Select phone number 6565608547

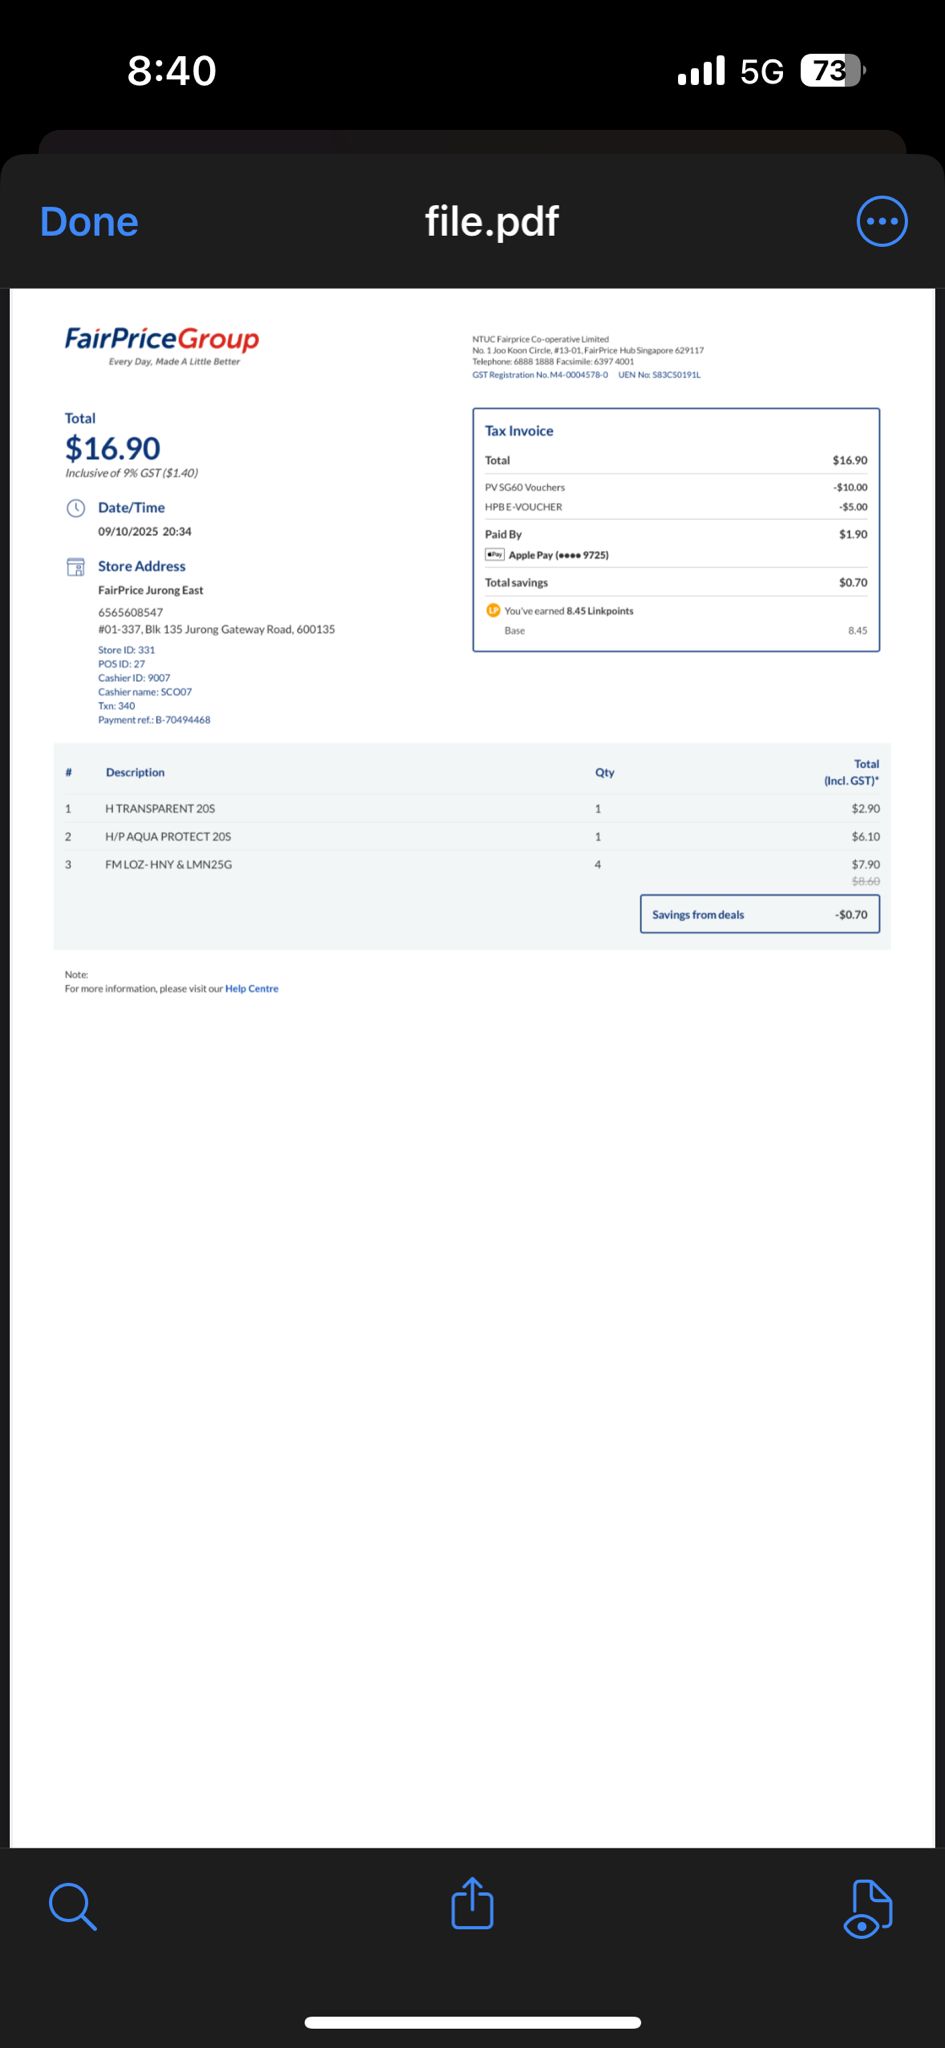tap(130, 612)
